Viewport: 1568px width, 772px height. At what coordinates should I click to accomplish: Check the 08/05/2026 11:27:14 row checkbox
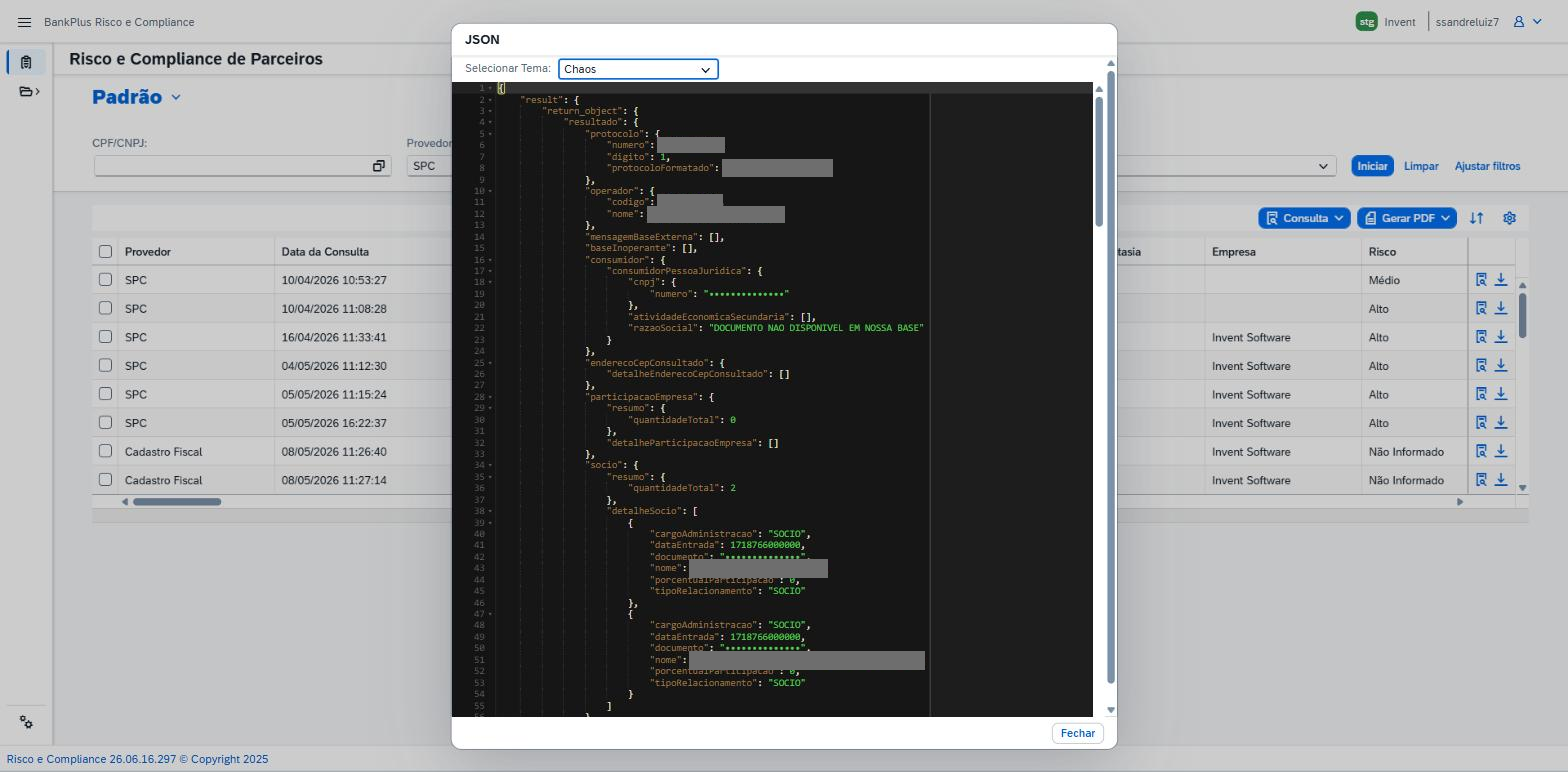click(105, 479)
